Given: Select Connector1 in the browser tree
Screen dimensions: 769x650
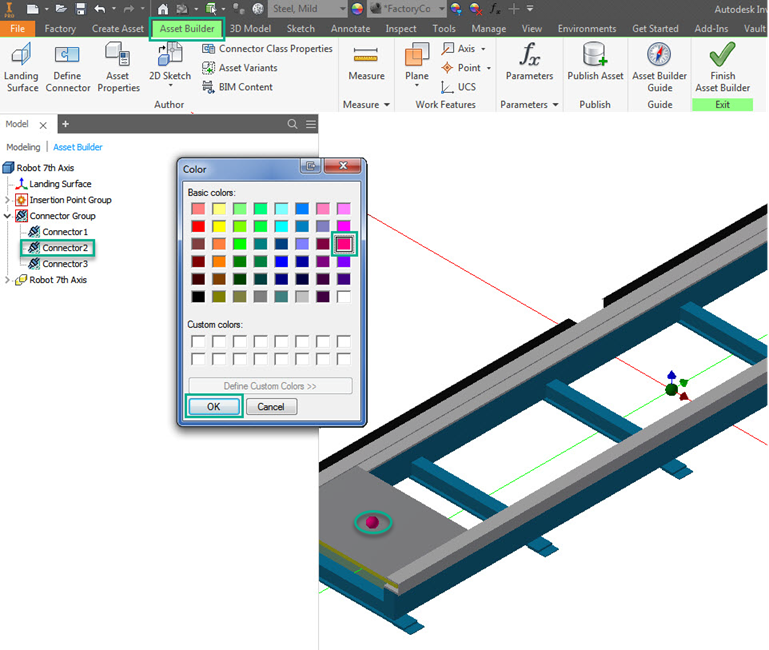Looking at the screenshot, I should [x=58, y=232].
